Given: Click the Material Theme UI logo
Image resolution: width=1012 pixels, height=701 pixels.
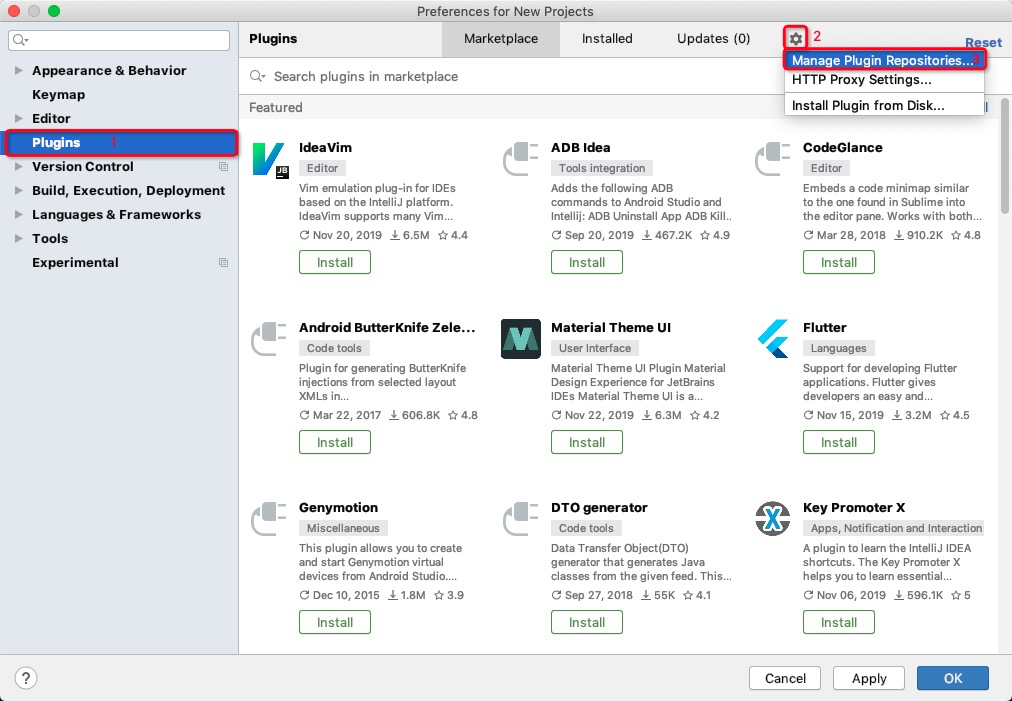Looking at the screenshot, I should tap(521, 339).
